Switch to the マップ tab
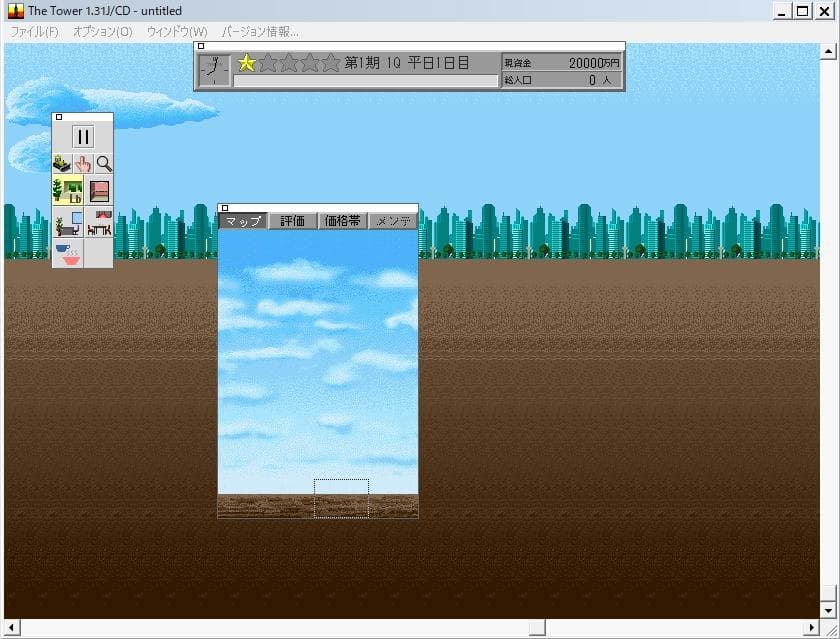The width and height of the screenshot is (840, 639). point(243,221)
